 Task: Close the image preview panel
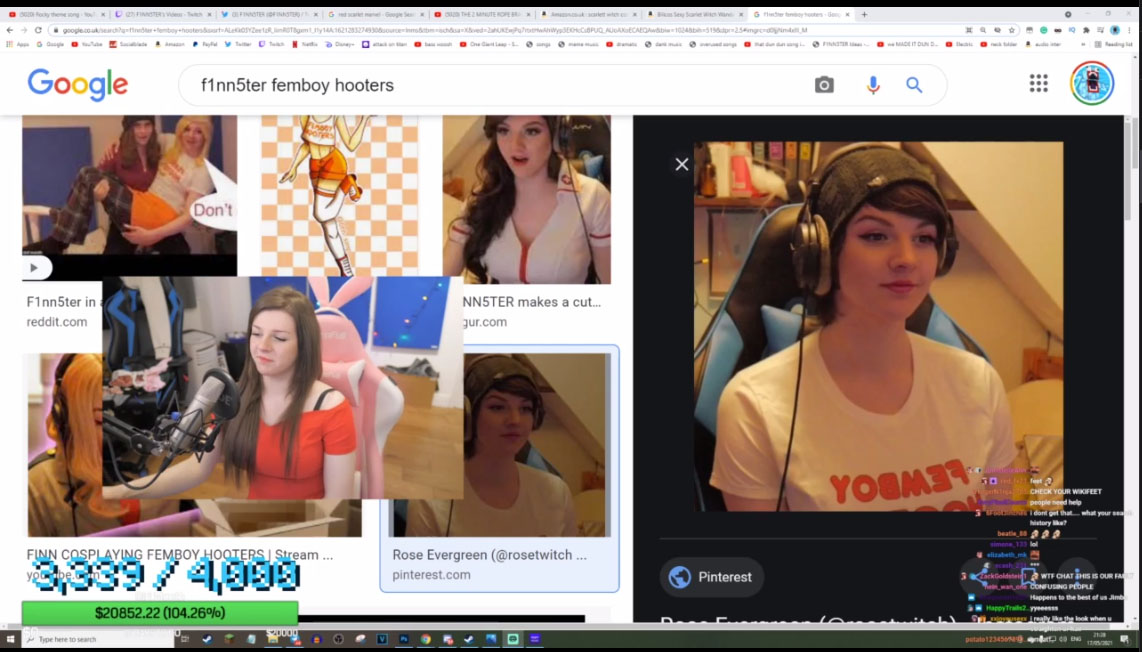pyautogui.click(x=682, y=165)
